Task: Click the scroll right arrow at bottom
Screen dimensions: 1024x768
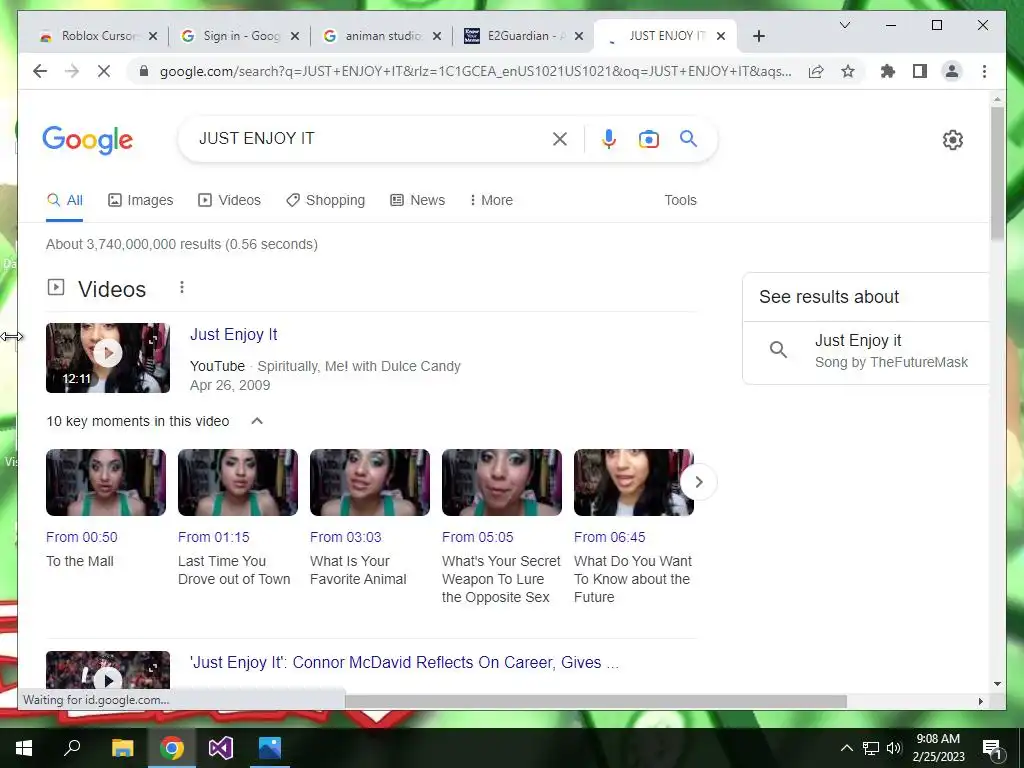Action: (x=980, y=701)
